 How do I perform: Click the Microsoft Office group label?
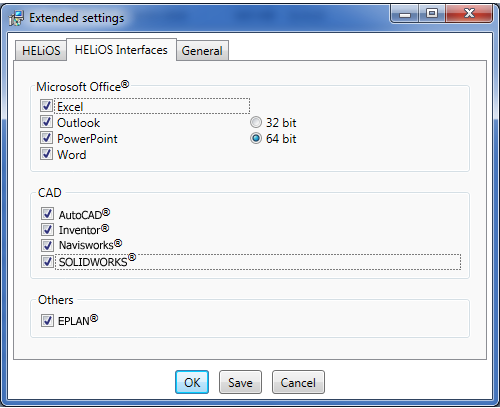[x=82, y=86]
